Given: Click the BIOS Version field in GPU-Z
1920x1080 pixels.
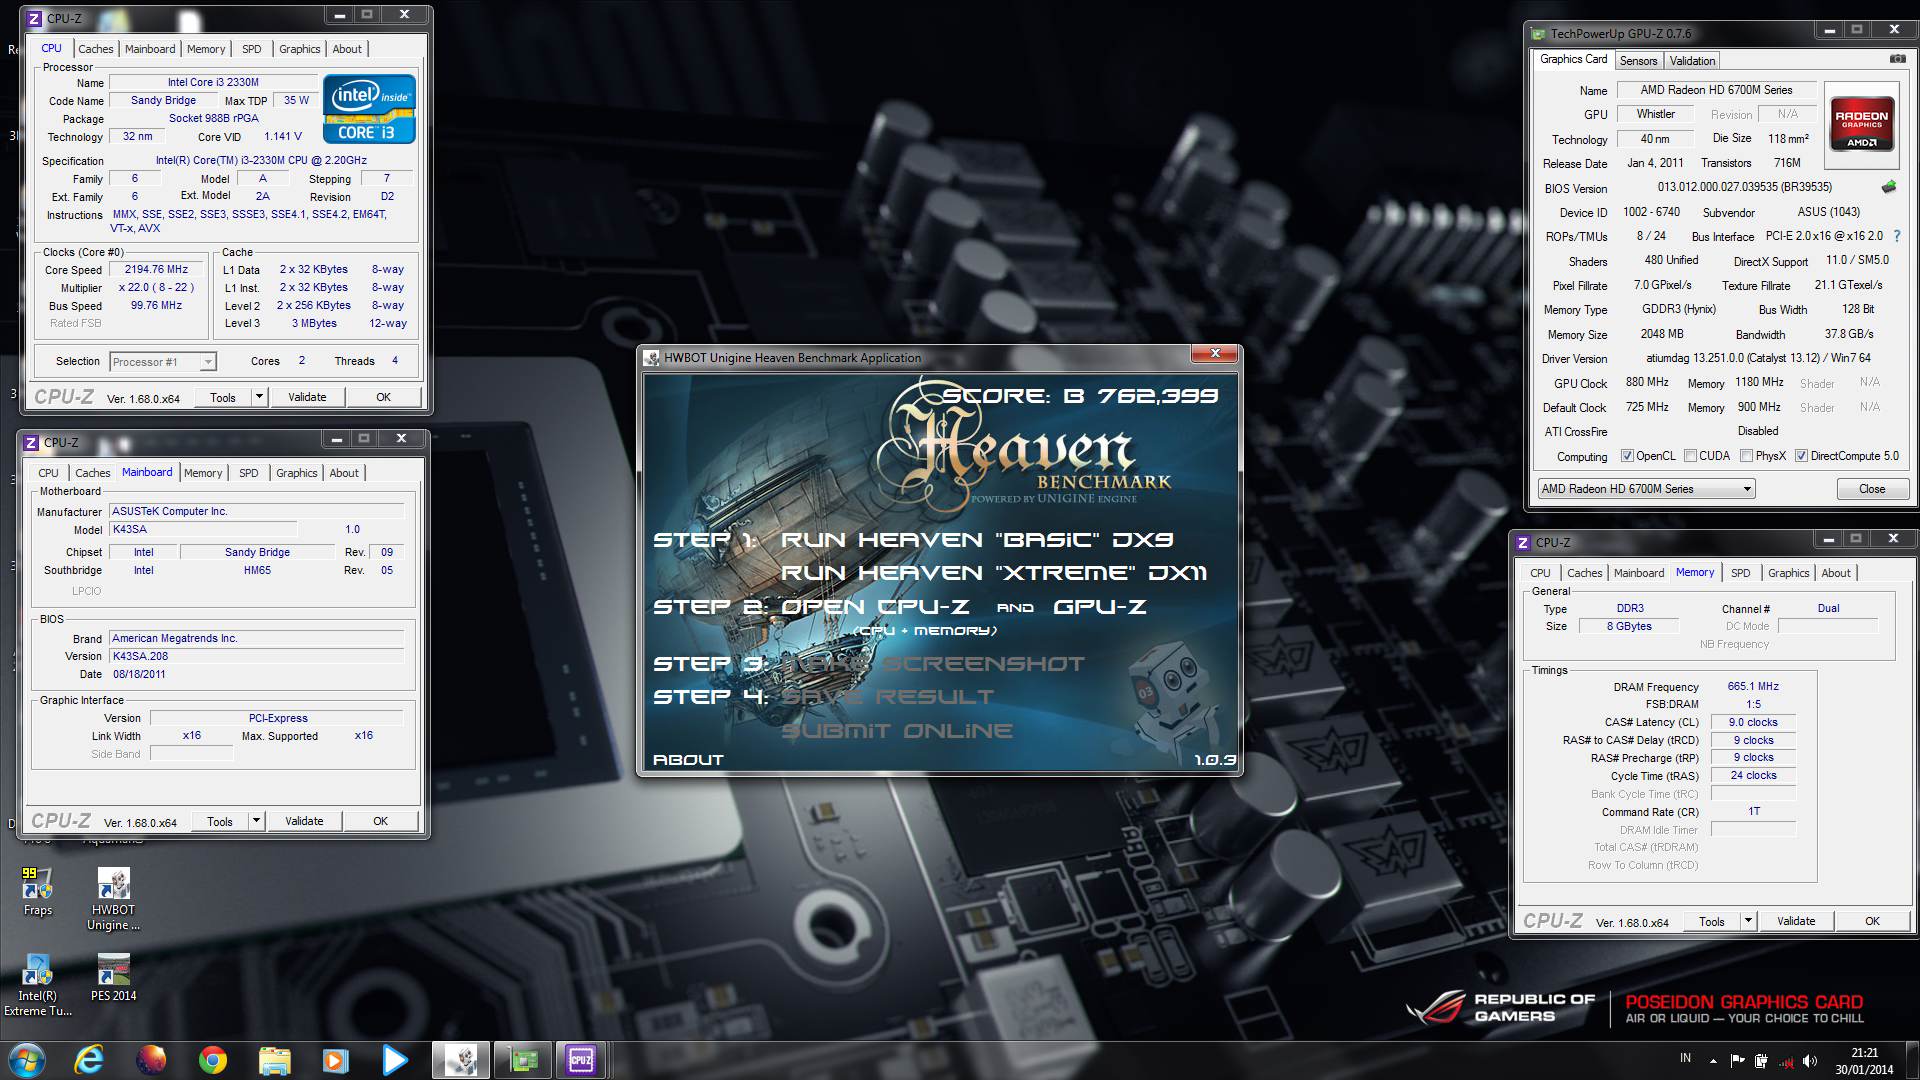Looking at the screenshot, I should 1744,187.
